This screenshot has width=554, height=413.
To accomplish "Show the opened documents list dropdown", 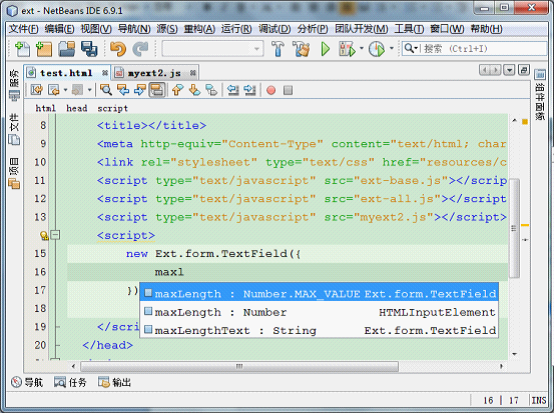I will 509,70.
